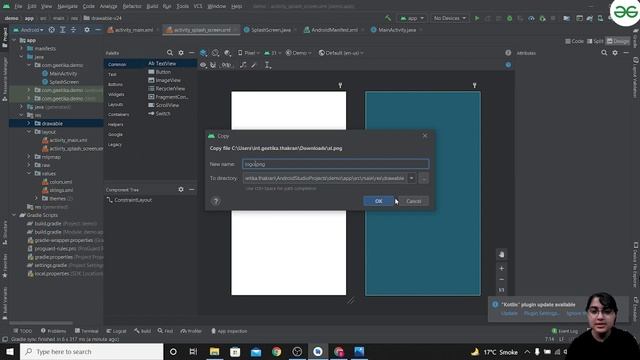This screenshot has height=360, width=640.
Task: Click the Design surface layers icon
Action: (203, 53)
